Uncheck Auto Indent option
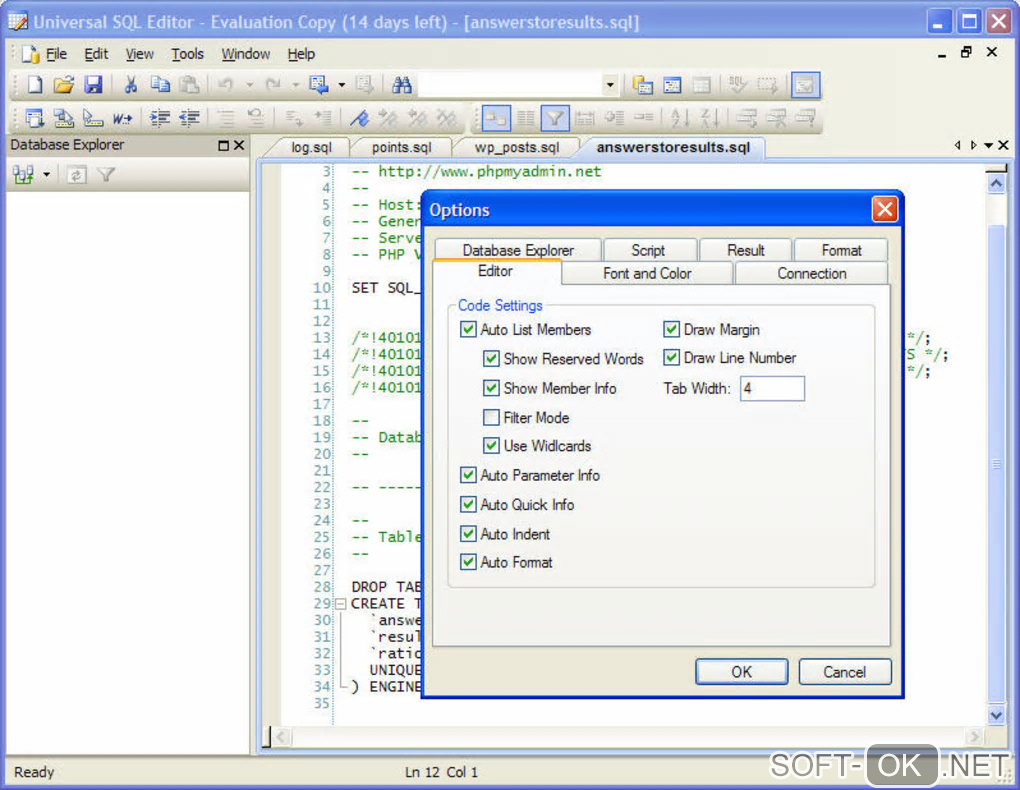Screen dimensions: 1020x790 point(468,534)
